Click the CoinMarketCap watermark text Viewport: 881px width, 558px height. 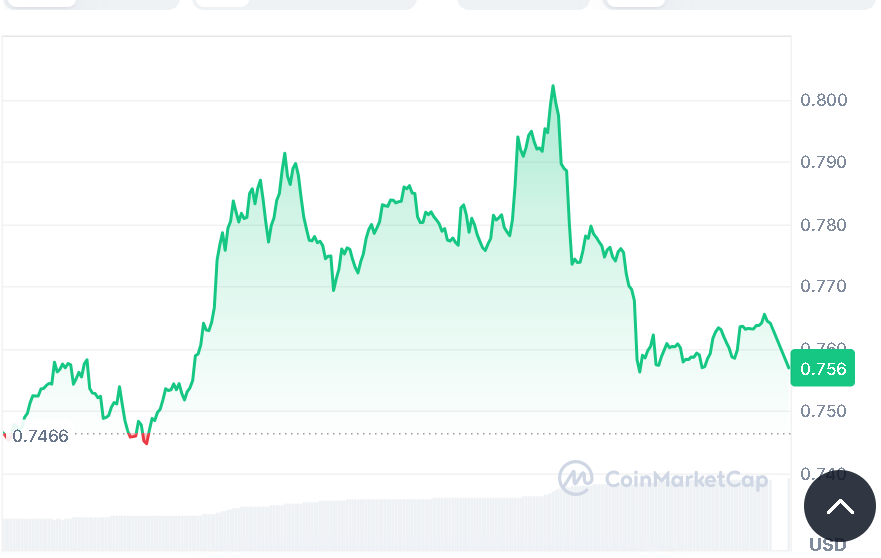coord(686,480)
